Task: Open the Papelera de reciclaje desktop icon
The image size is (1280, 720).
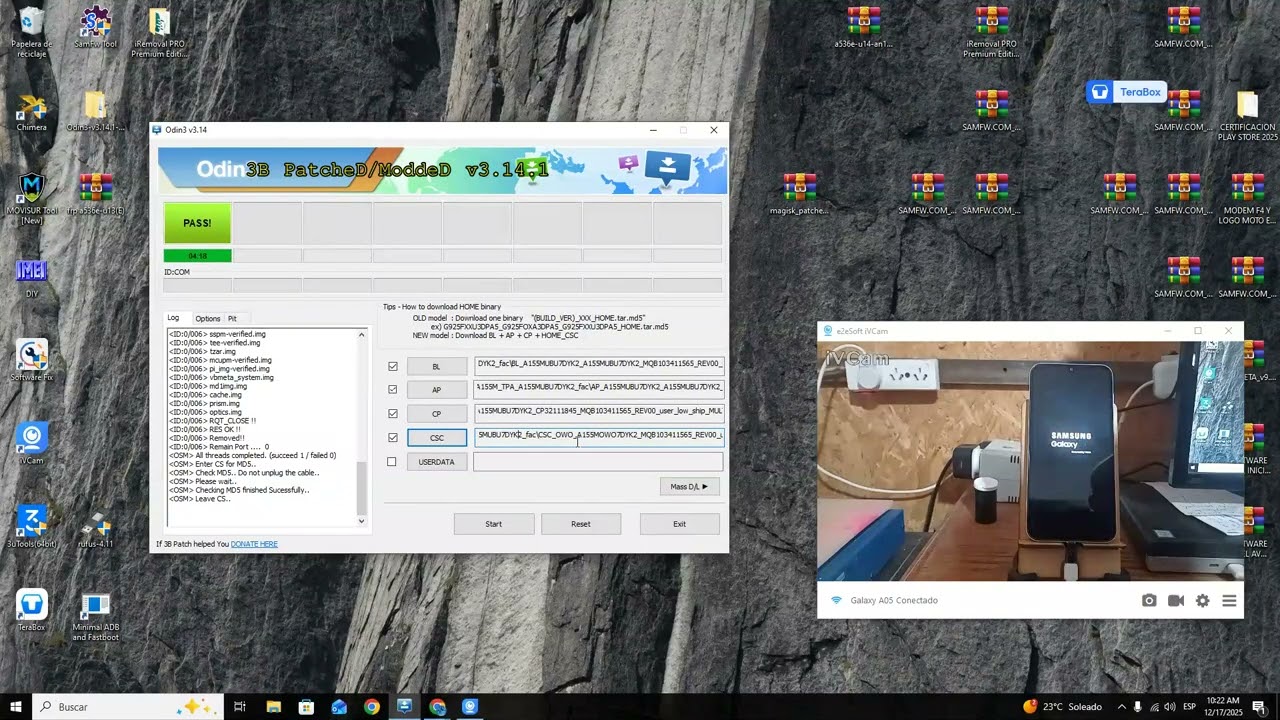Action: click(31, 32)
